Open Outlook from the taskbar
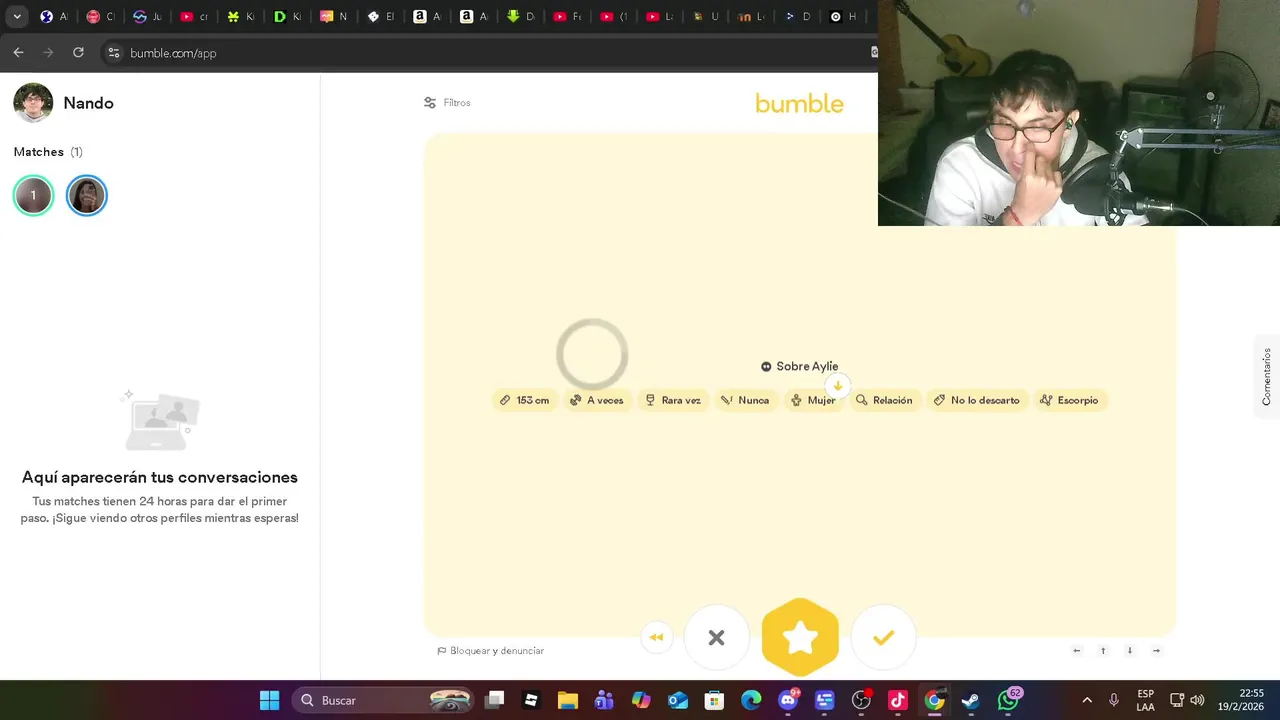The height and width of the screenshot is (720, 1280). coord(678,700)
